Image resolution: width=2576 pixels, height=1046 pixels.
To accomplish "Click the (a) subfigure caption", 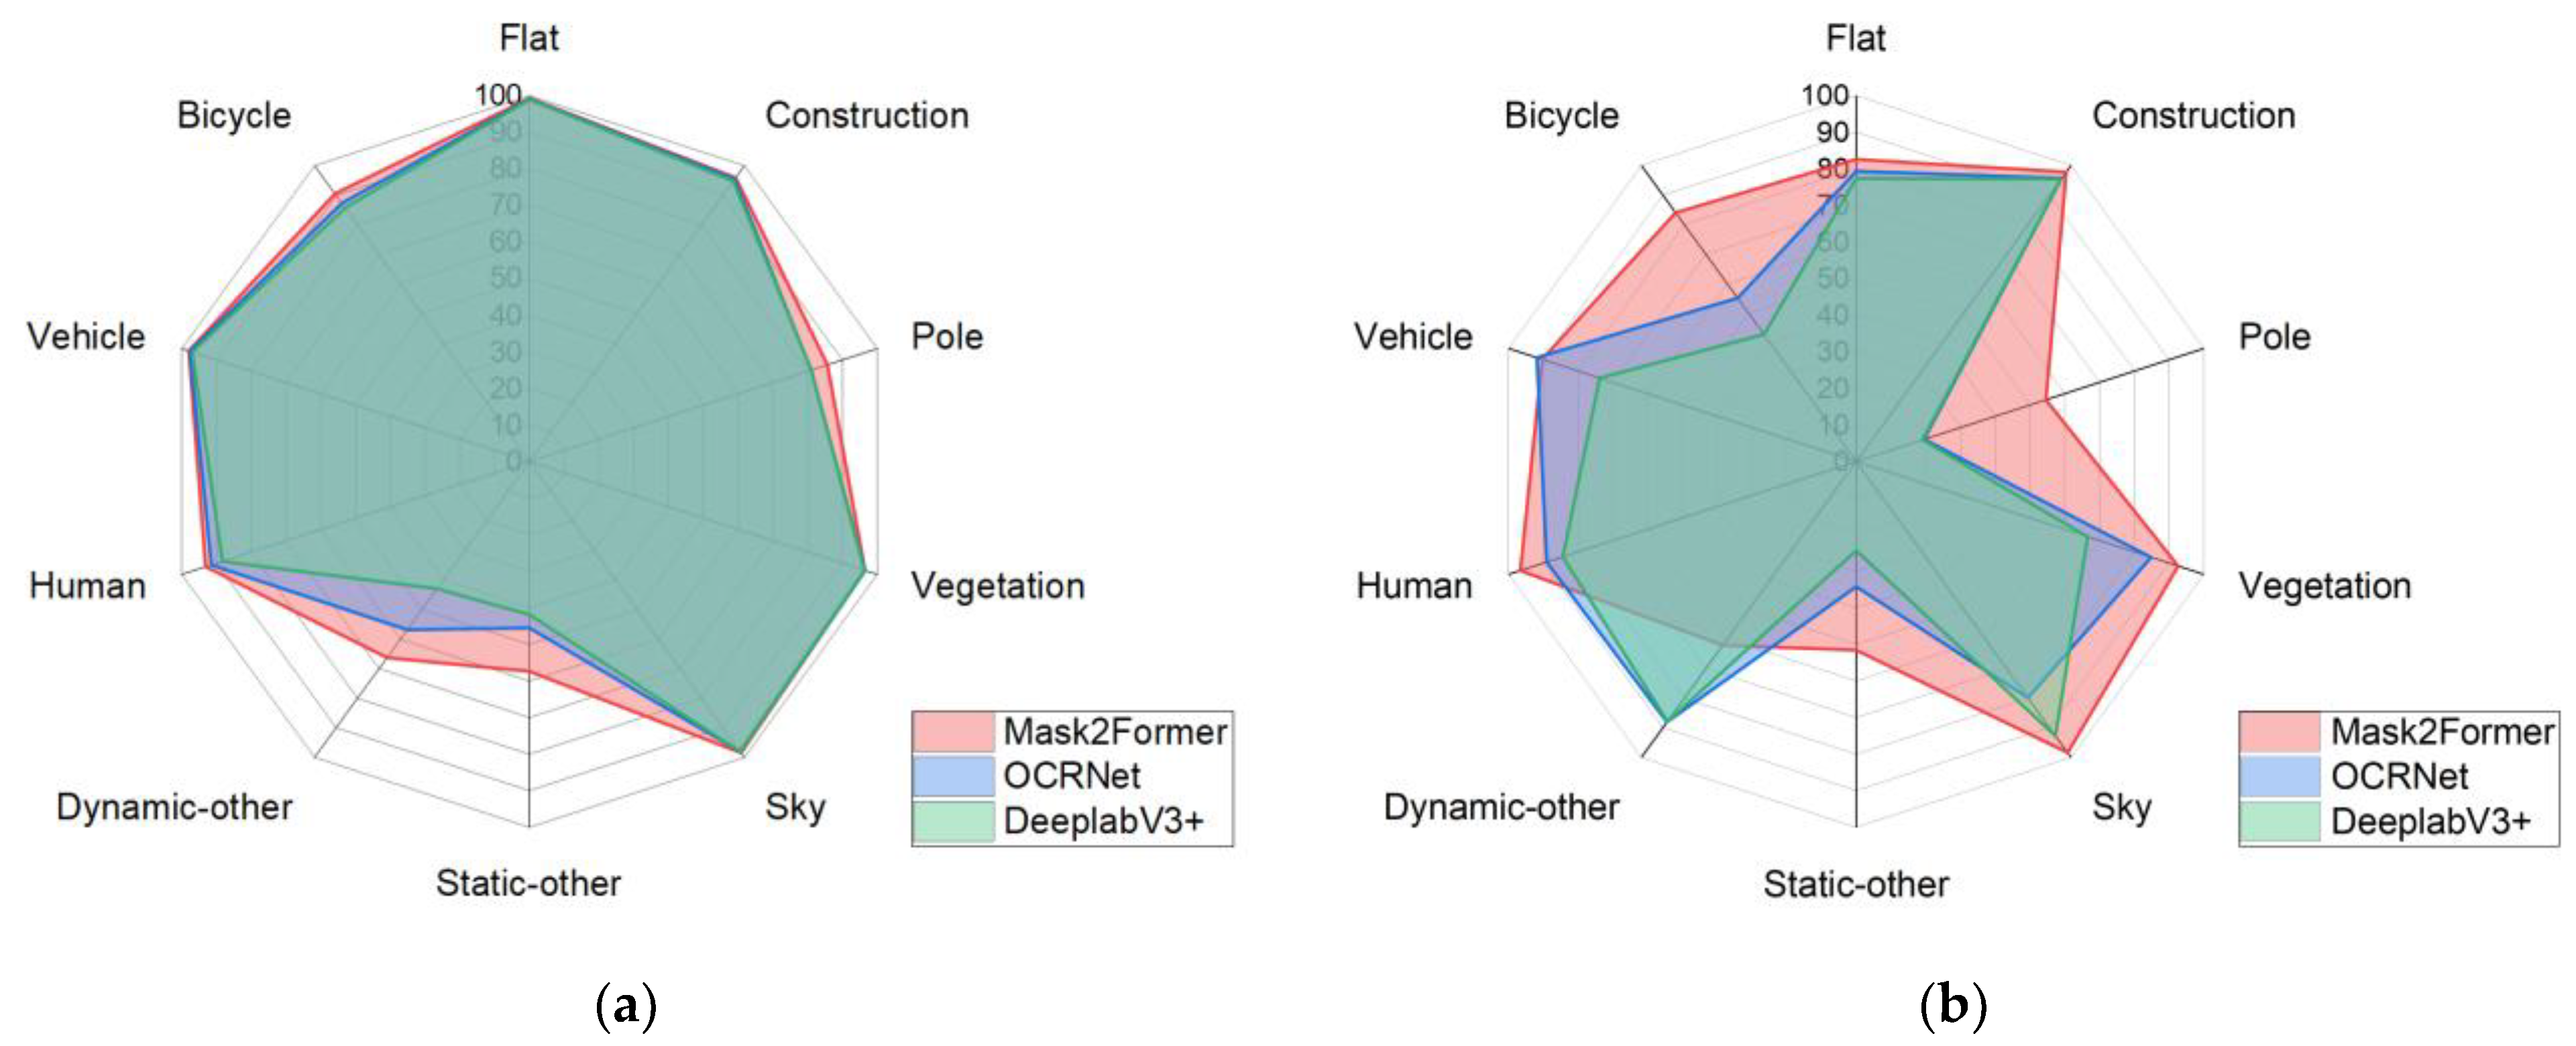I will tap(626, 1005).
